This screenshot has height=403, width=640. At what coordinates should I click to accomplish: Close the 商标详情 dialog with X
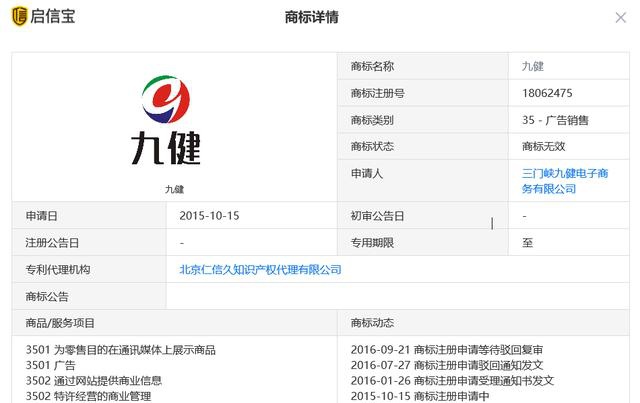pyautogui.click(x=620, y=17)
